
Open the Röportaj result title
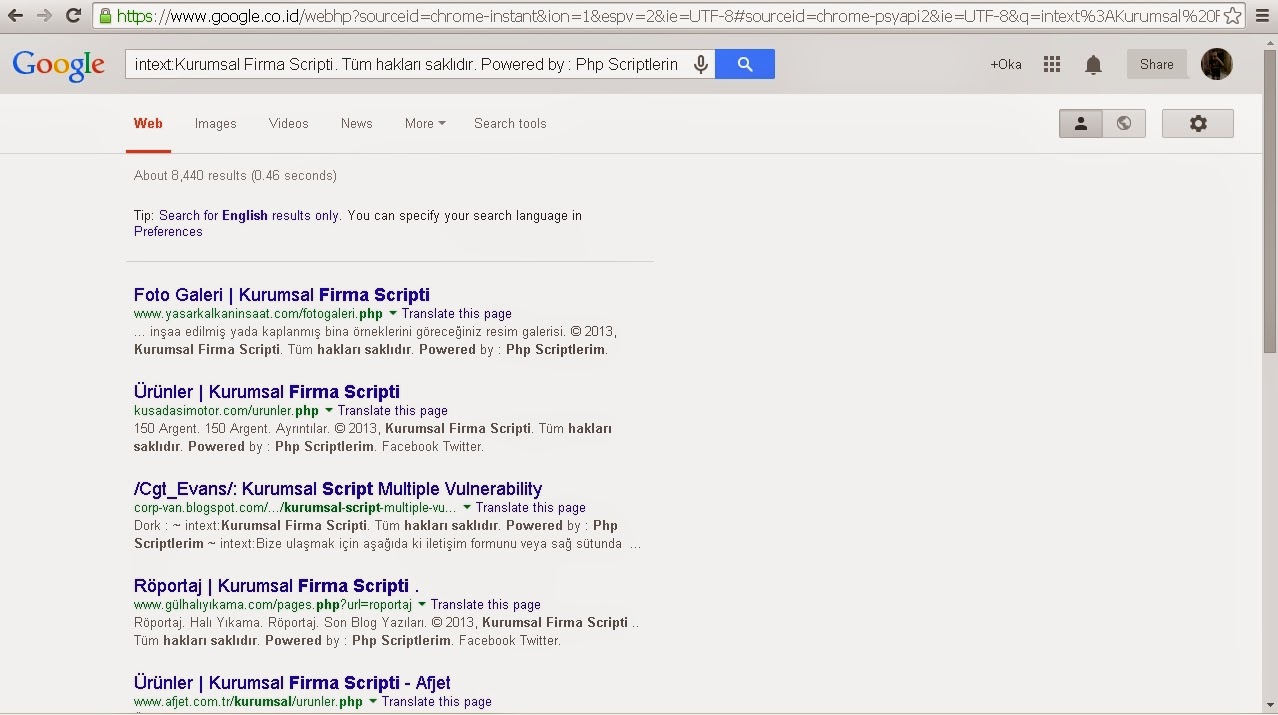[276, 586]
